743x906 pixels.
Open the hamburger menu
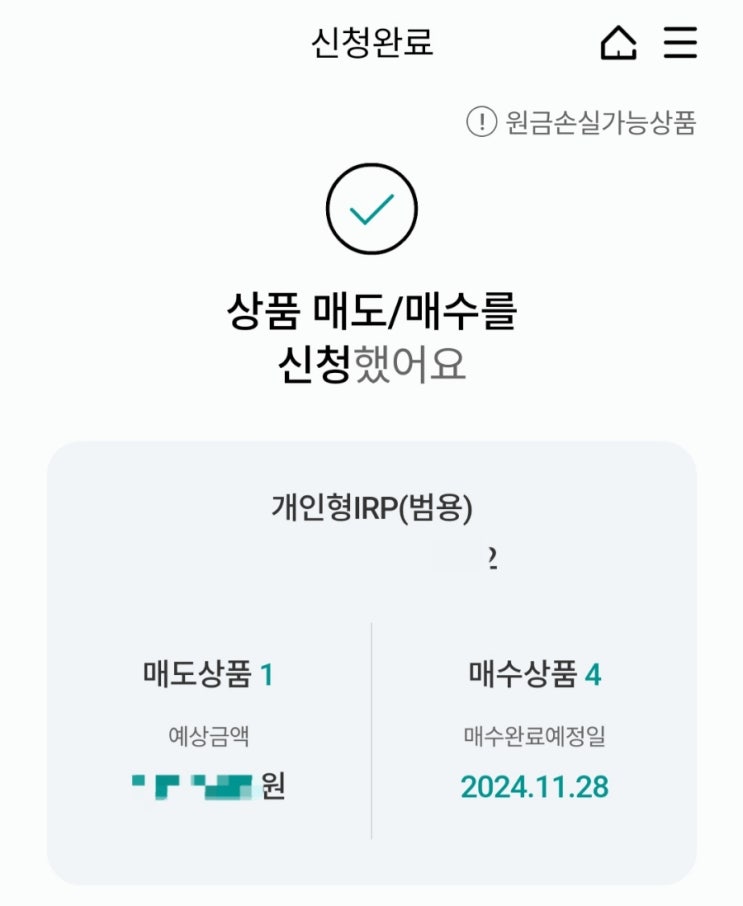click(680, 43)
